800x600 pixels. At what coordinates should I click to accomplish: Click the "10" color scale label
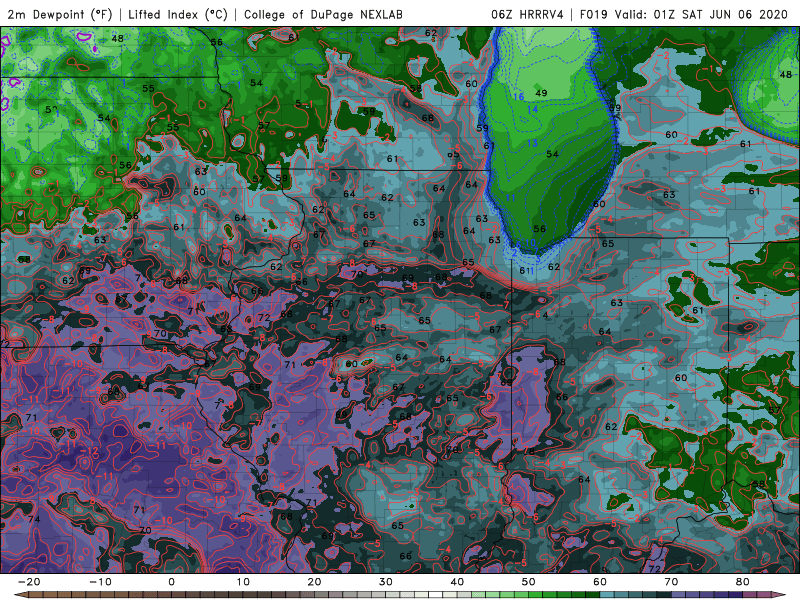click(x=243, y=582)
